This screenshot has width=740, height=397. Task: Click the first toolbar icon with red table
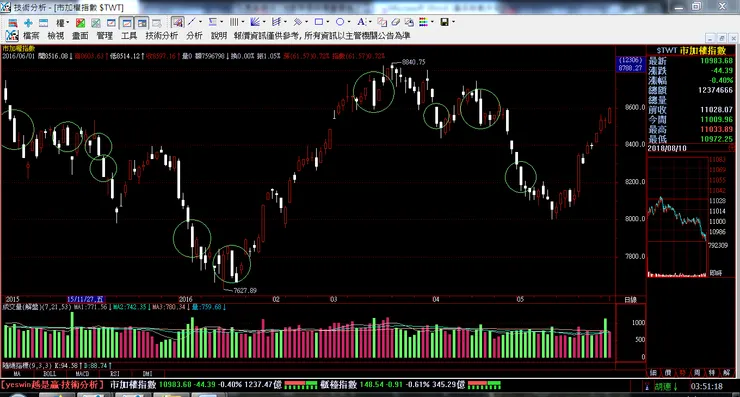[12, 22]
